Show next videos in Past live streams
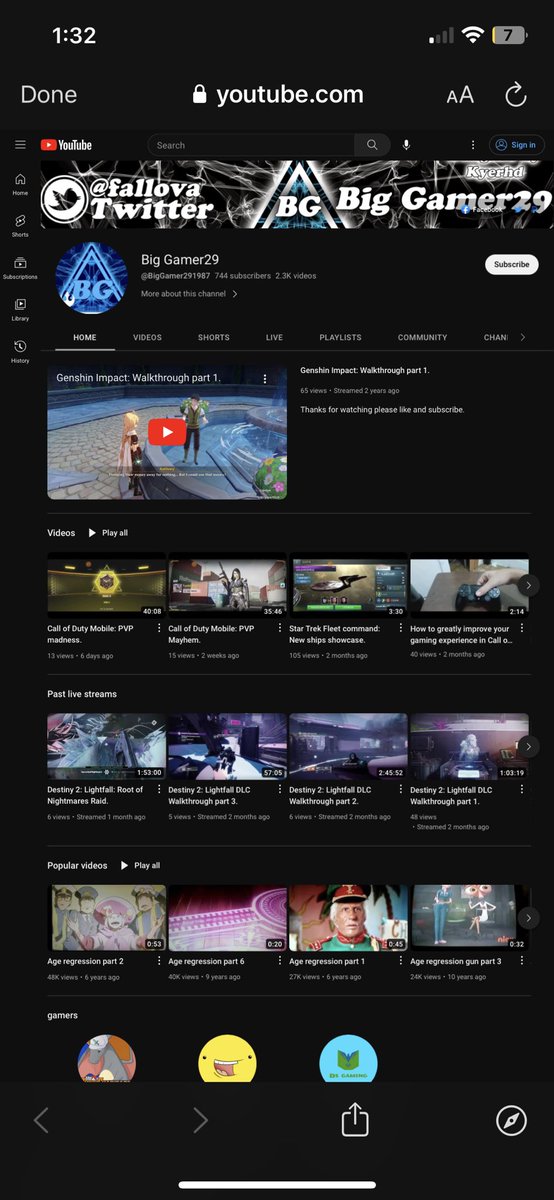The image size is (554, 1200). click(529, 746)
